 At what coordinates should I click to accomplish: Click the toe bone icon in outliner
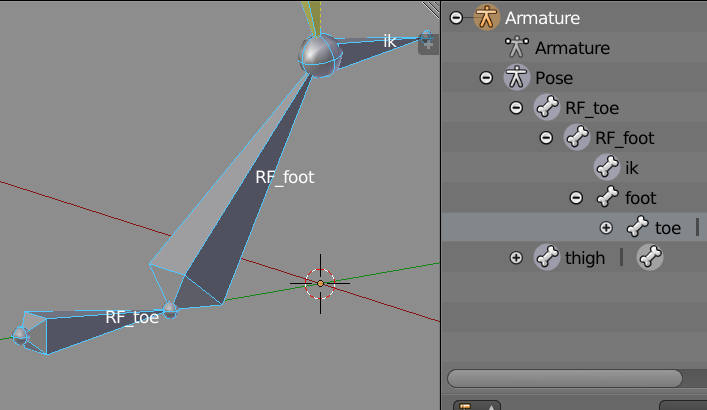[637, 227]
